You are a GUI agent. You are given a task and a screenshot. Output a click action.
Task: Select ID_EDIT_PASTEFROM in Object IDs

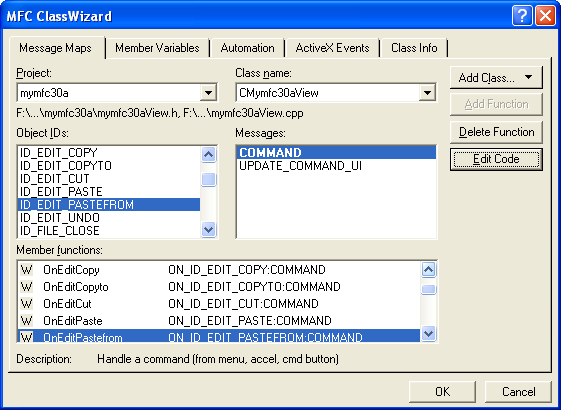pyautogui.click(x=109, y=205)
